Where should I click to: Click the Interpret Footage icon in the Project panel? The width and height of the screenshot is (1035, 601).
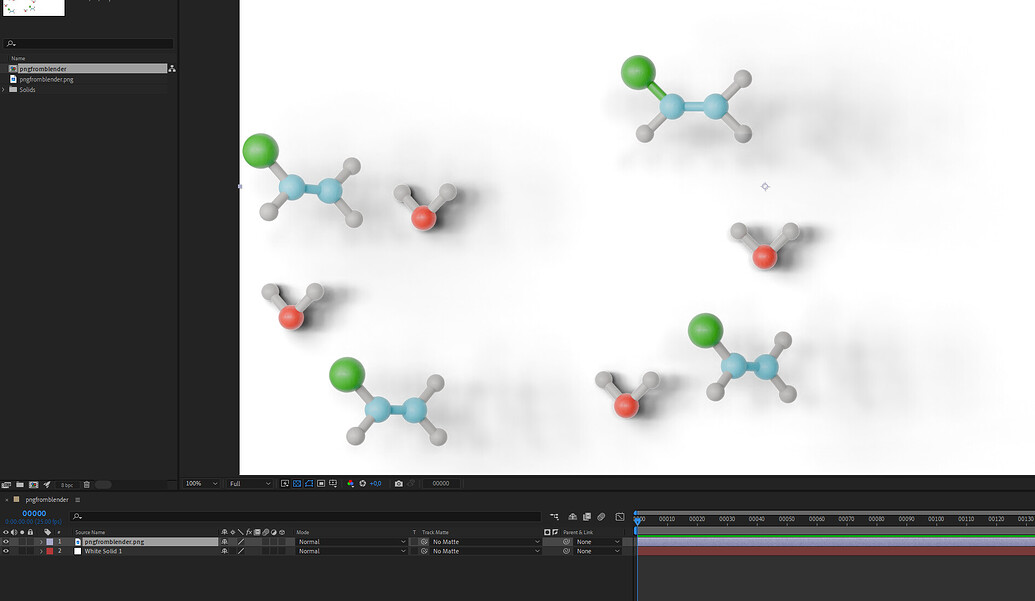[6, 485]
